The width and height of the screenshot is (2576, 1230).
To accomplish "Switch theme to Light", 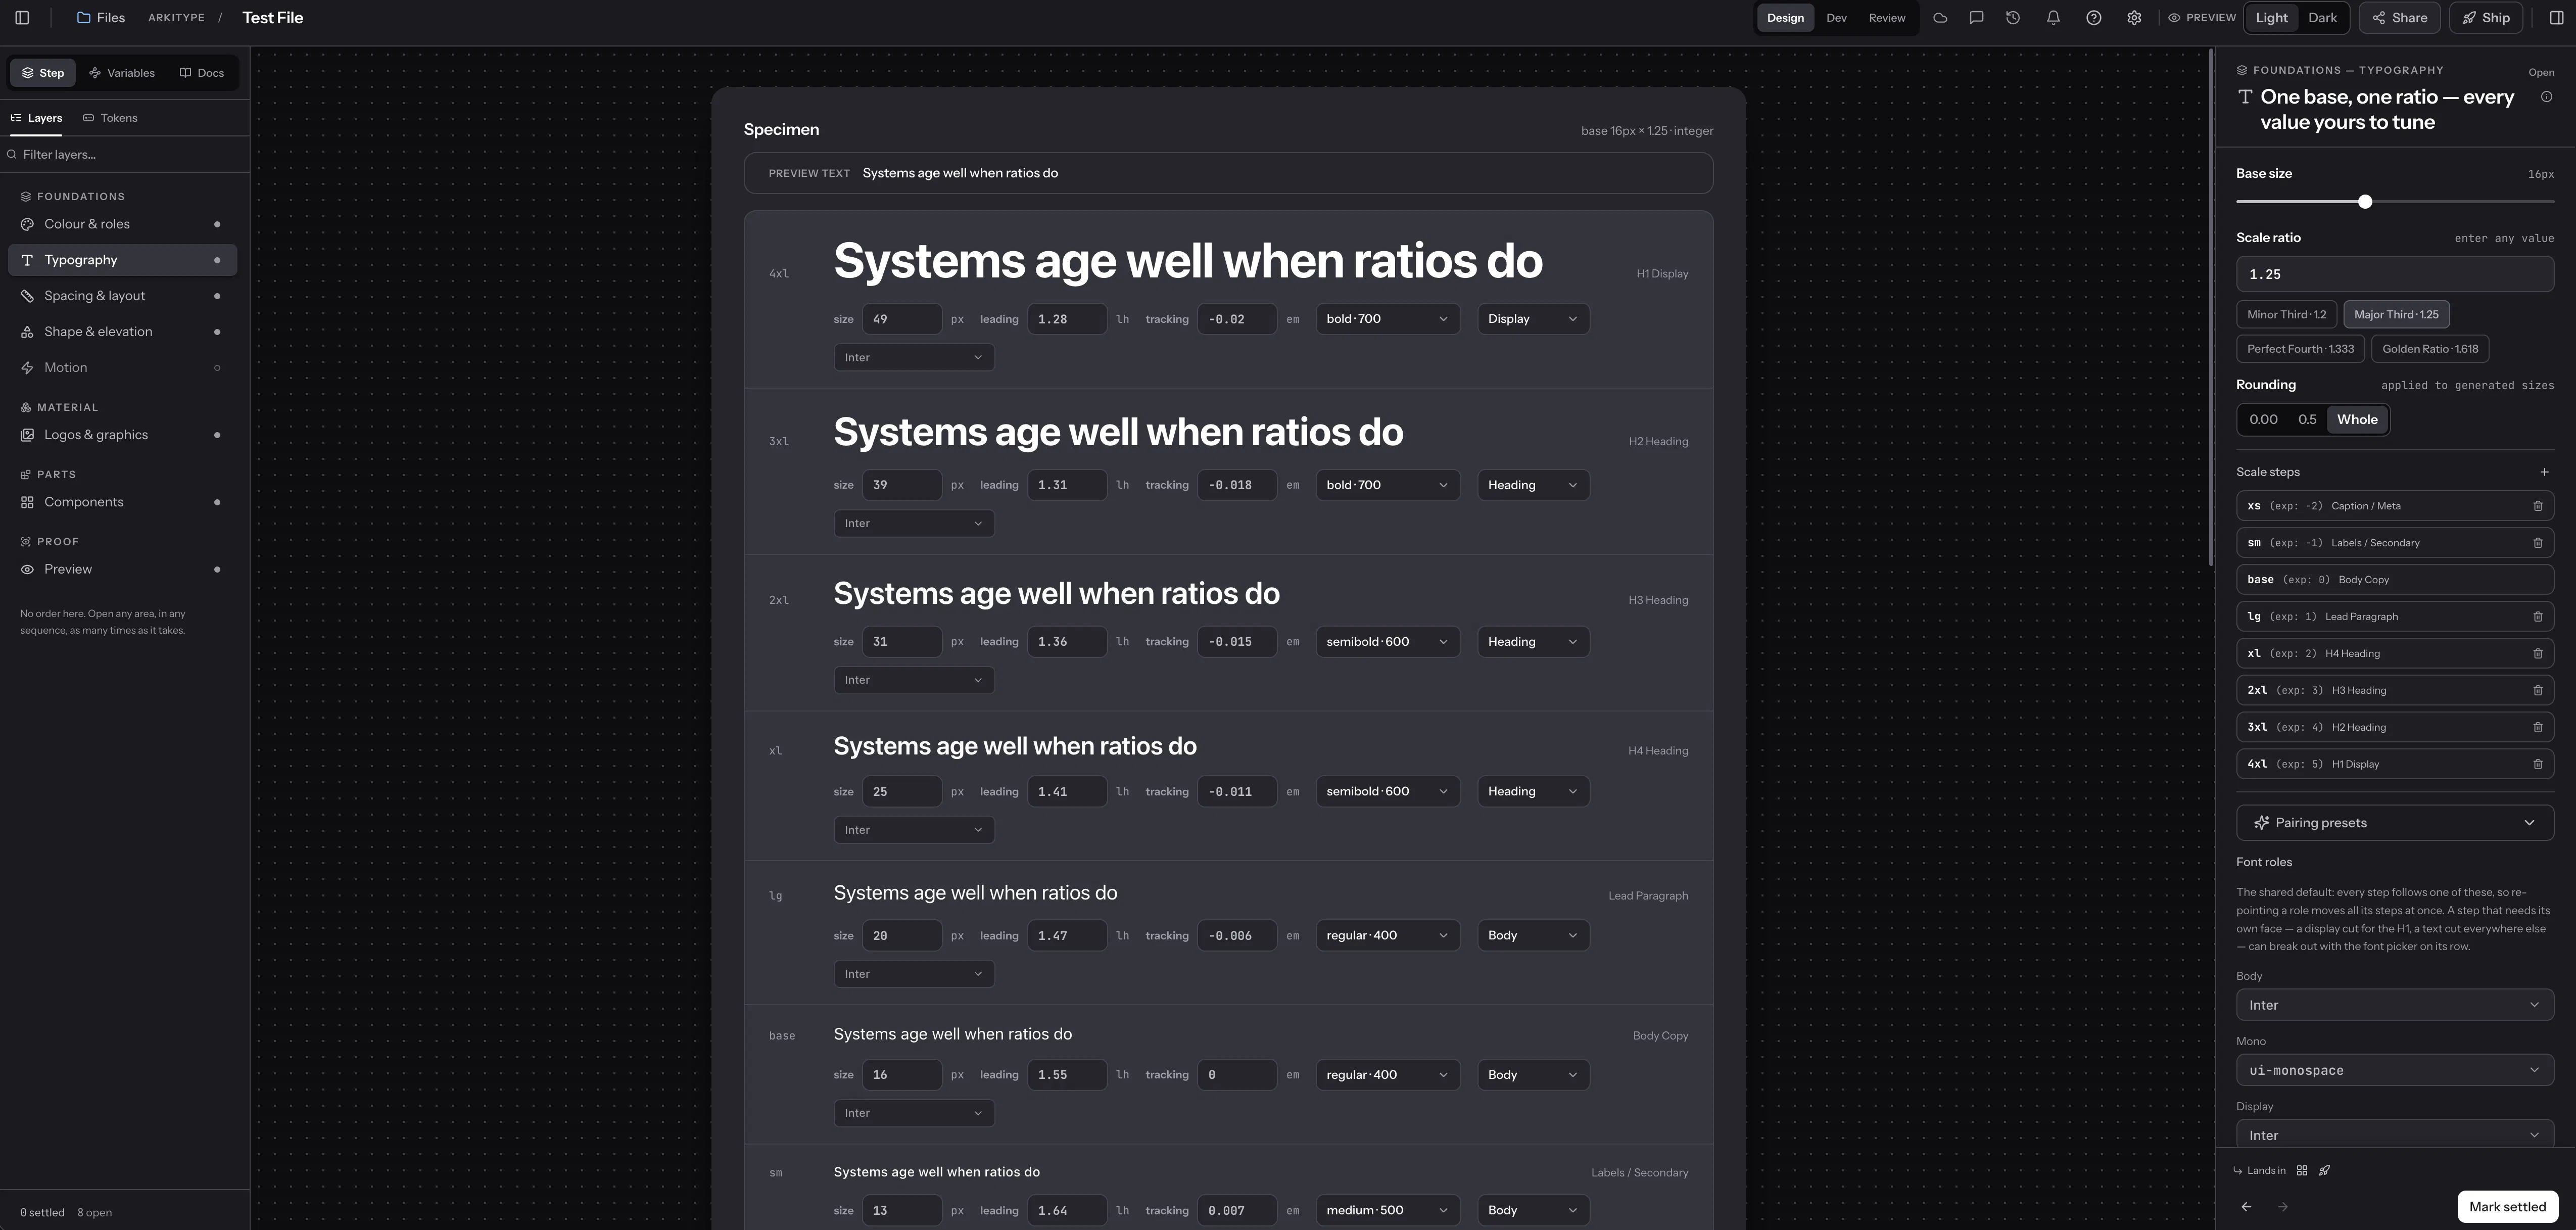I will [x=2272, y=18].
